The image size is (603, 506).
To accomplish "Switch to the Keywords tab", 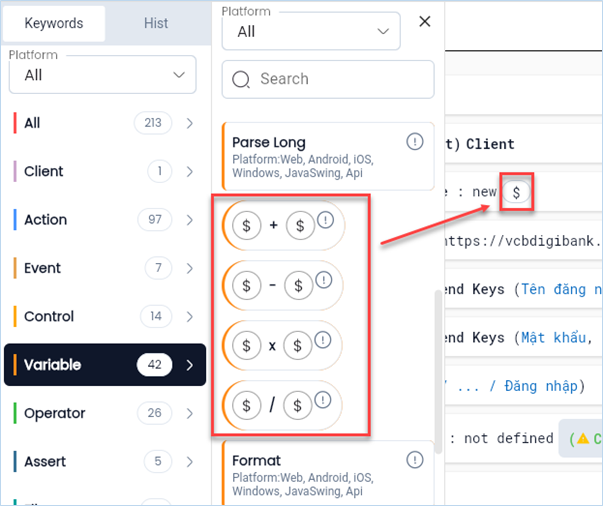I will (54, 23).
